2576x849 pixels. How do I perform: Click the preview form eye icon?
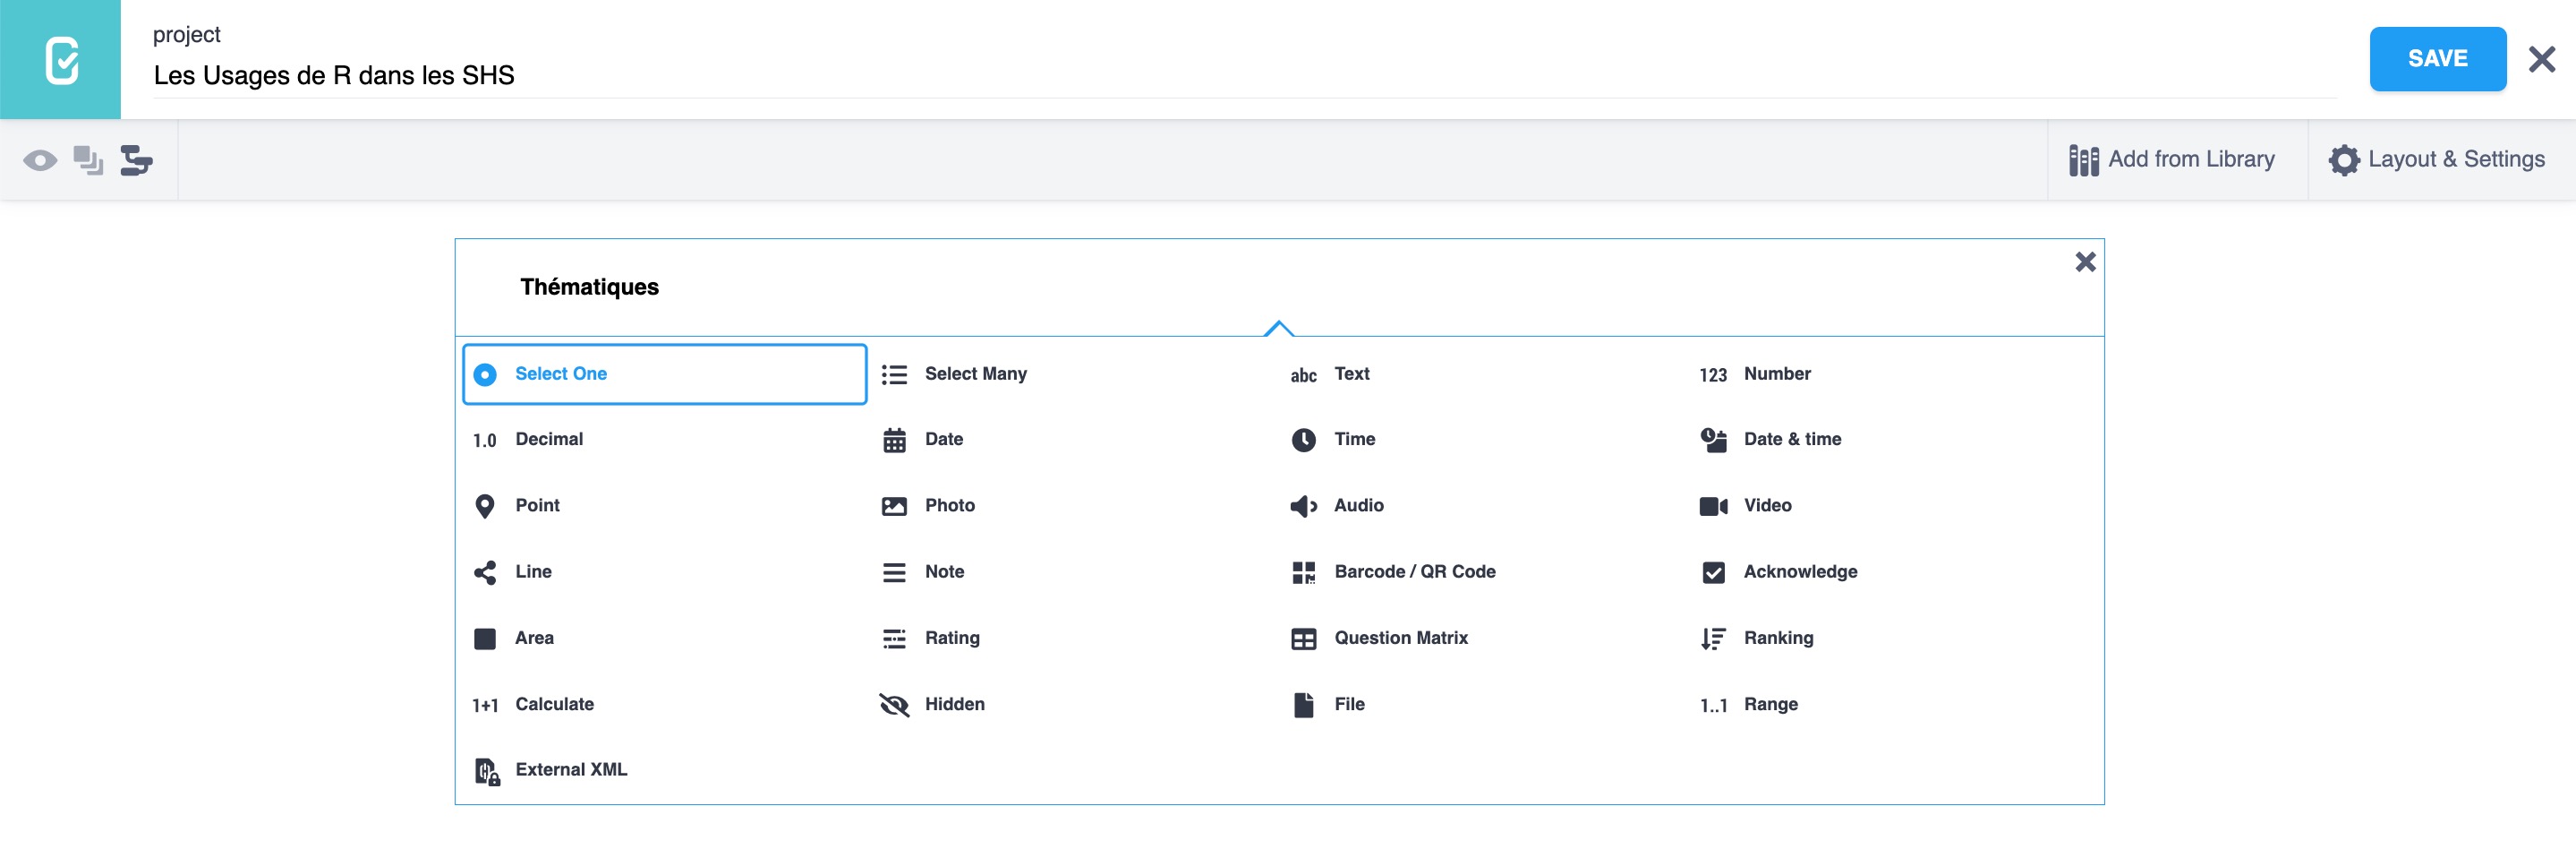40,160
